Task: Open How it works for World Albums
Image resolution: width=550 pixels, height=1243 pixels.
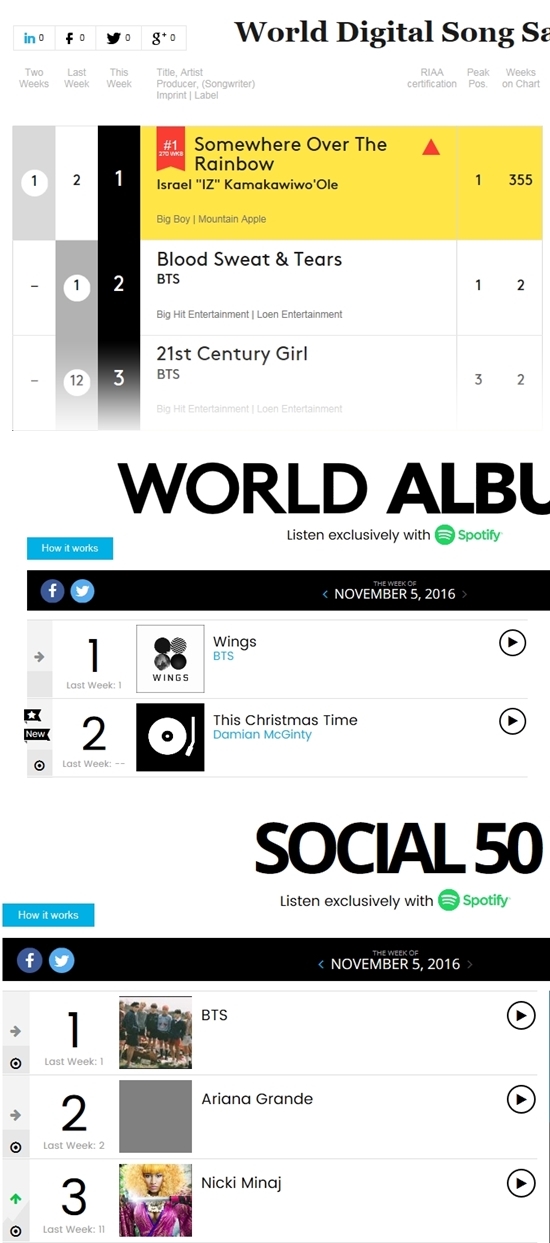Action: pos(70,548)
